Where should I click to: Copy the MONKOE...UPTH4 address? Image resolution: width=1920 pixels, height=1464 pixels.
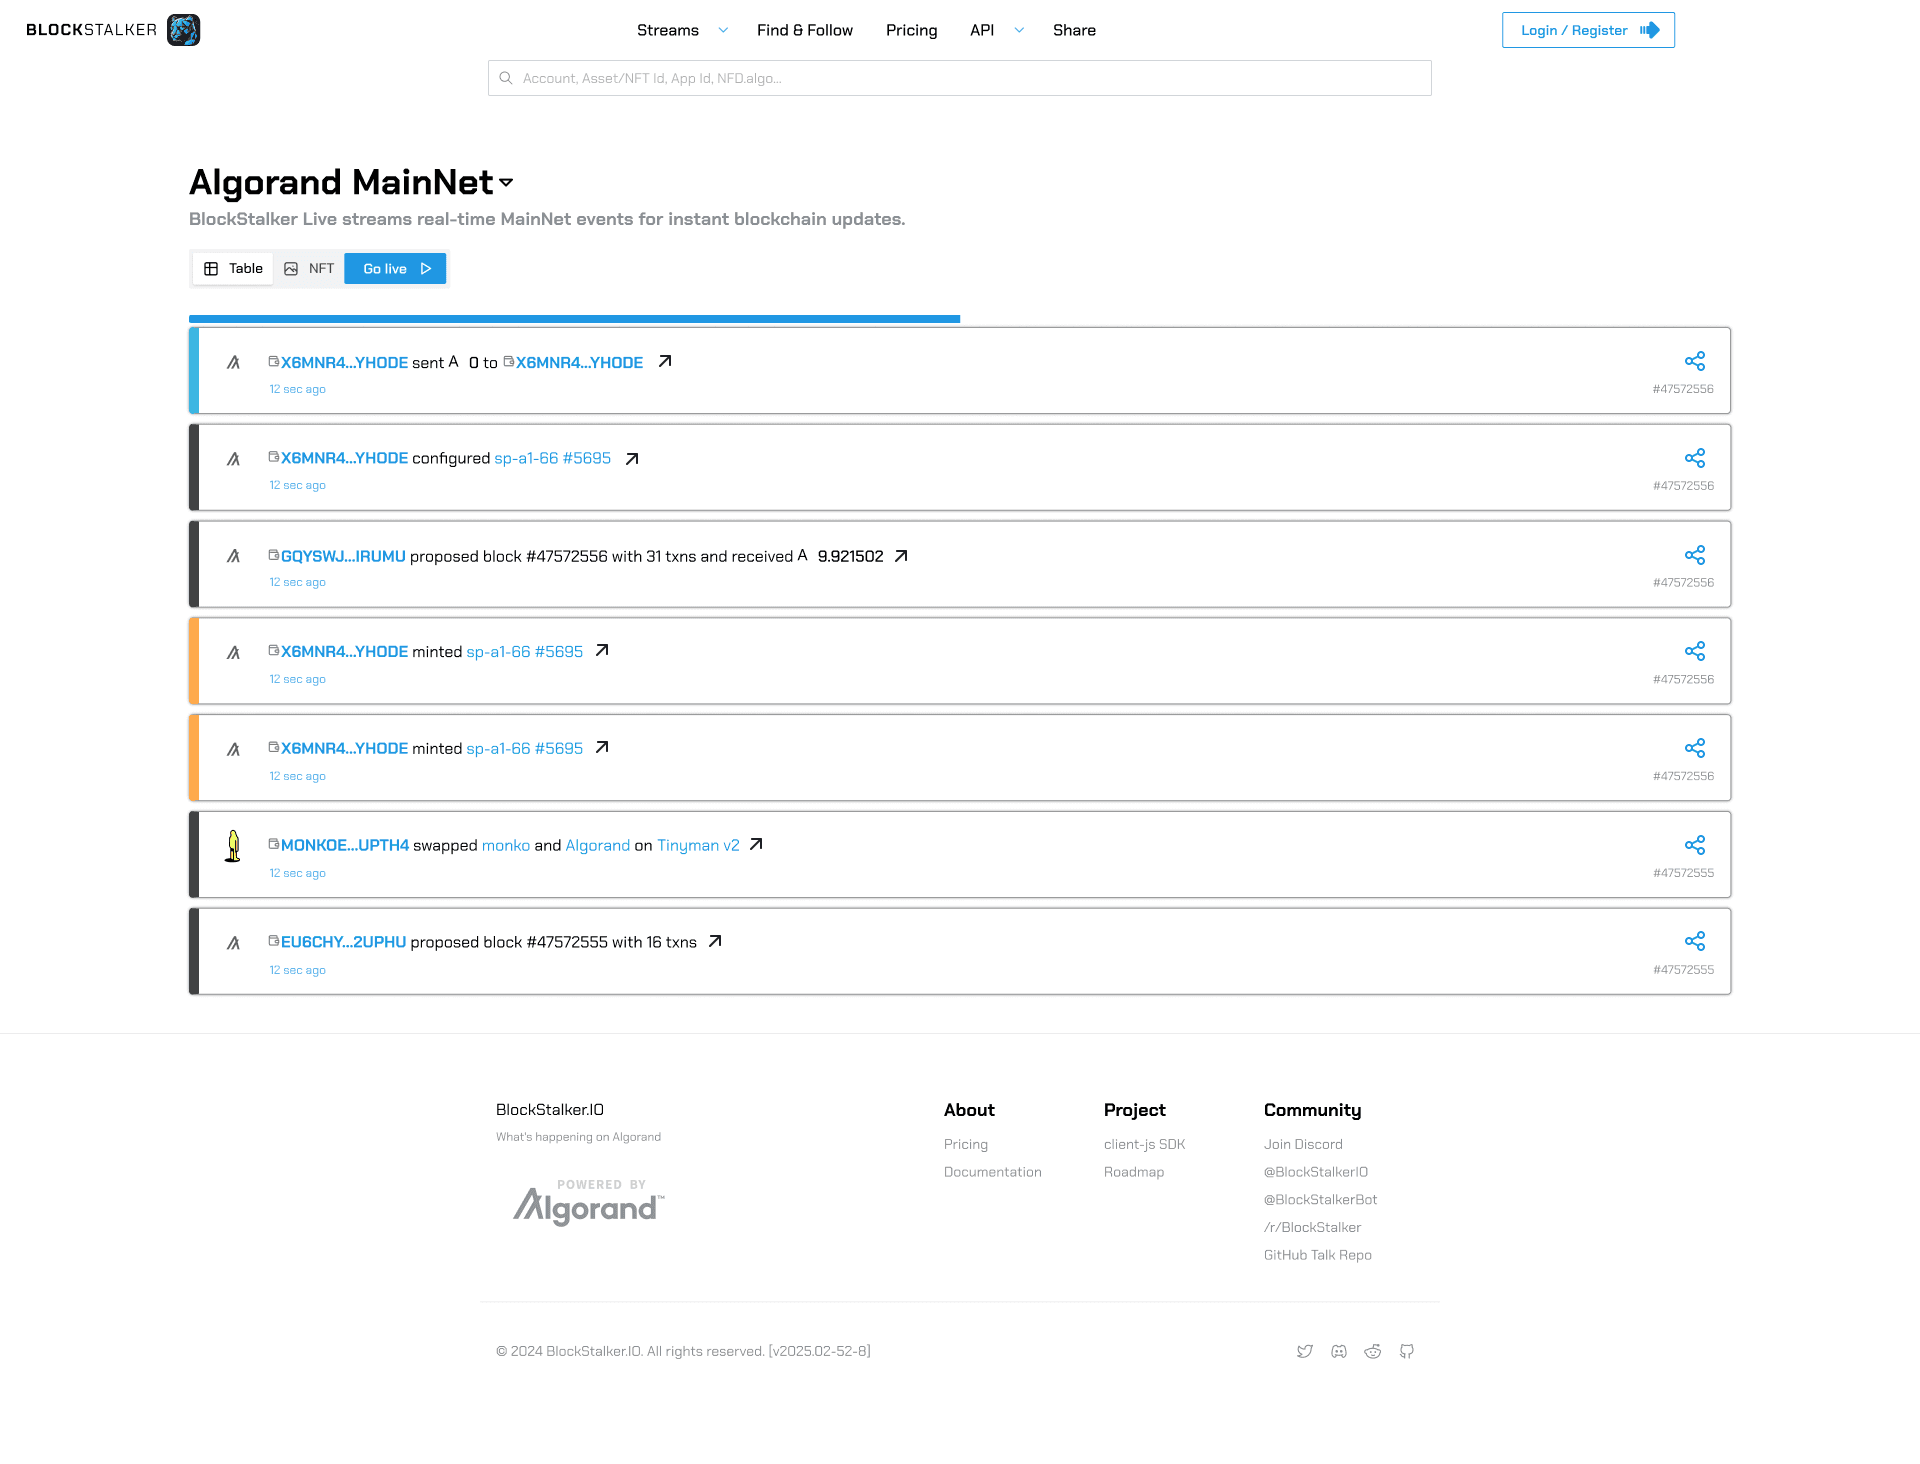pyautogui.click(x=273, y=843)
